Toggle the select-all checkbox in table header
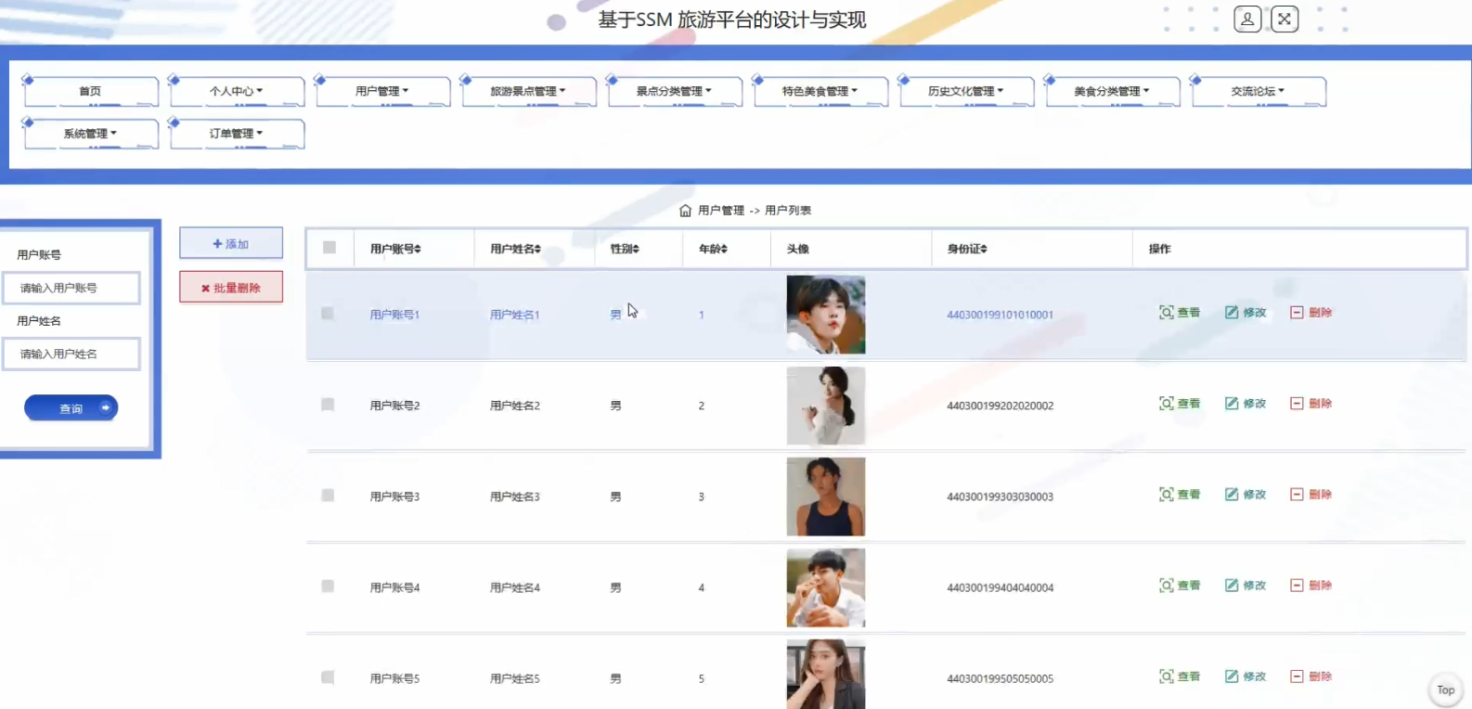Screen dimensions: 1472x709 pyautogui.click(x=329, y=247)
